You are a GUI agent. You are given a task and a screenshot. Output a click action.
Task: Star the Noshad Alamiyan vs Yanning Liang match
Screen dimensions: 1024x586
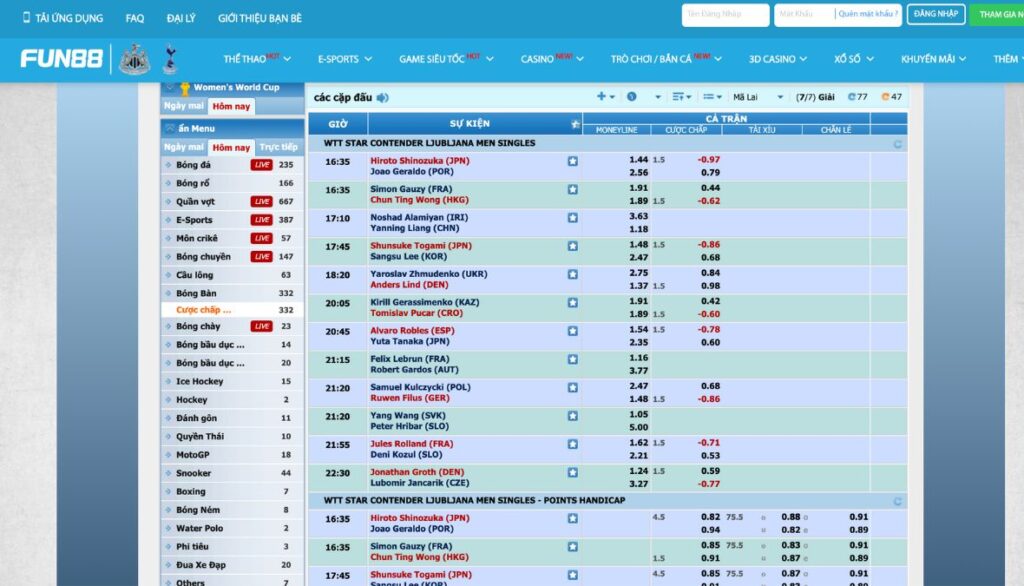(573, 218)
